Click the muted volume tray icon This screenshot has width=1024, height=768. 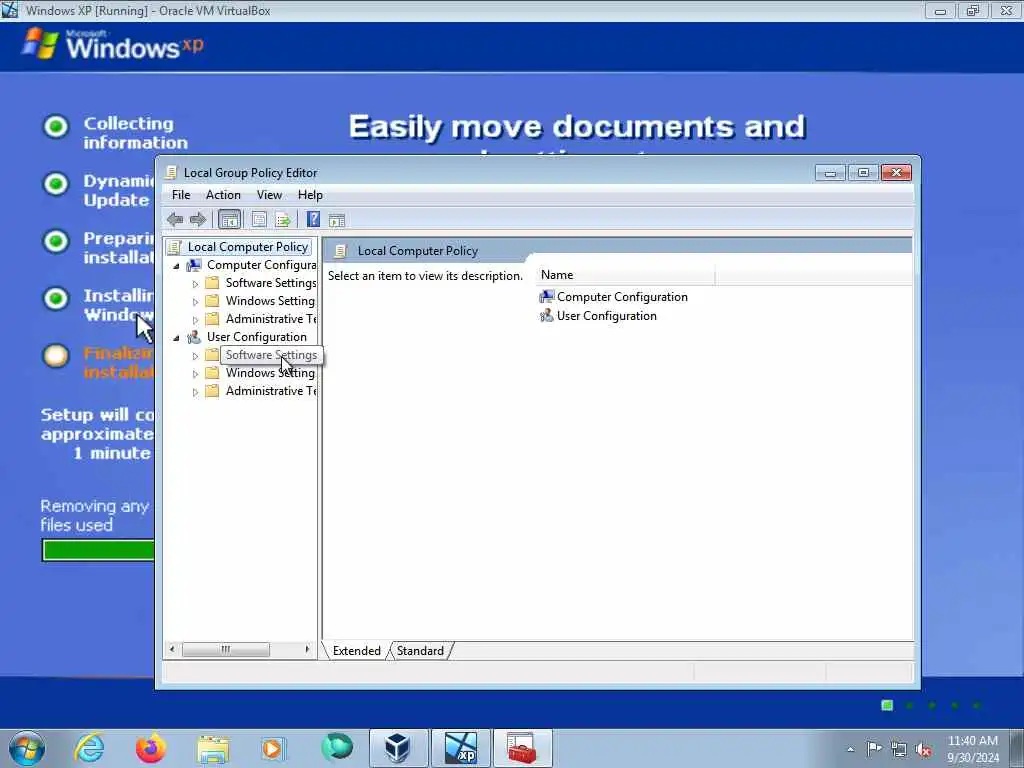coord(923,750)
